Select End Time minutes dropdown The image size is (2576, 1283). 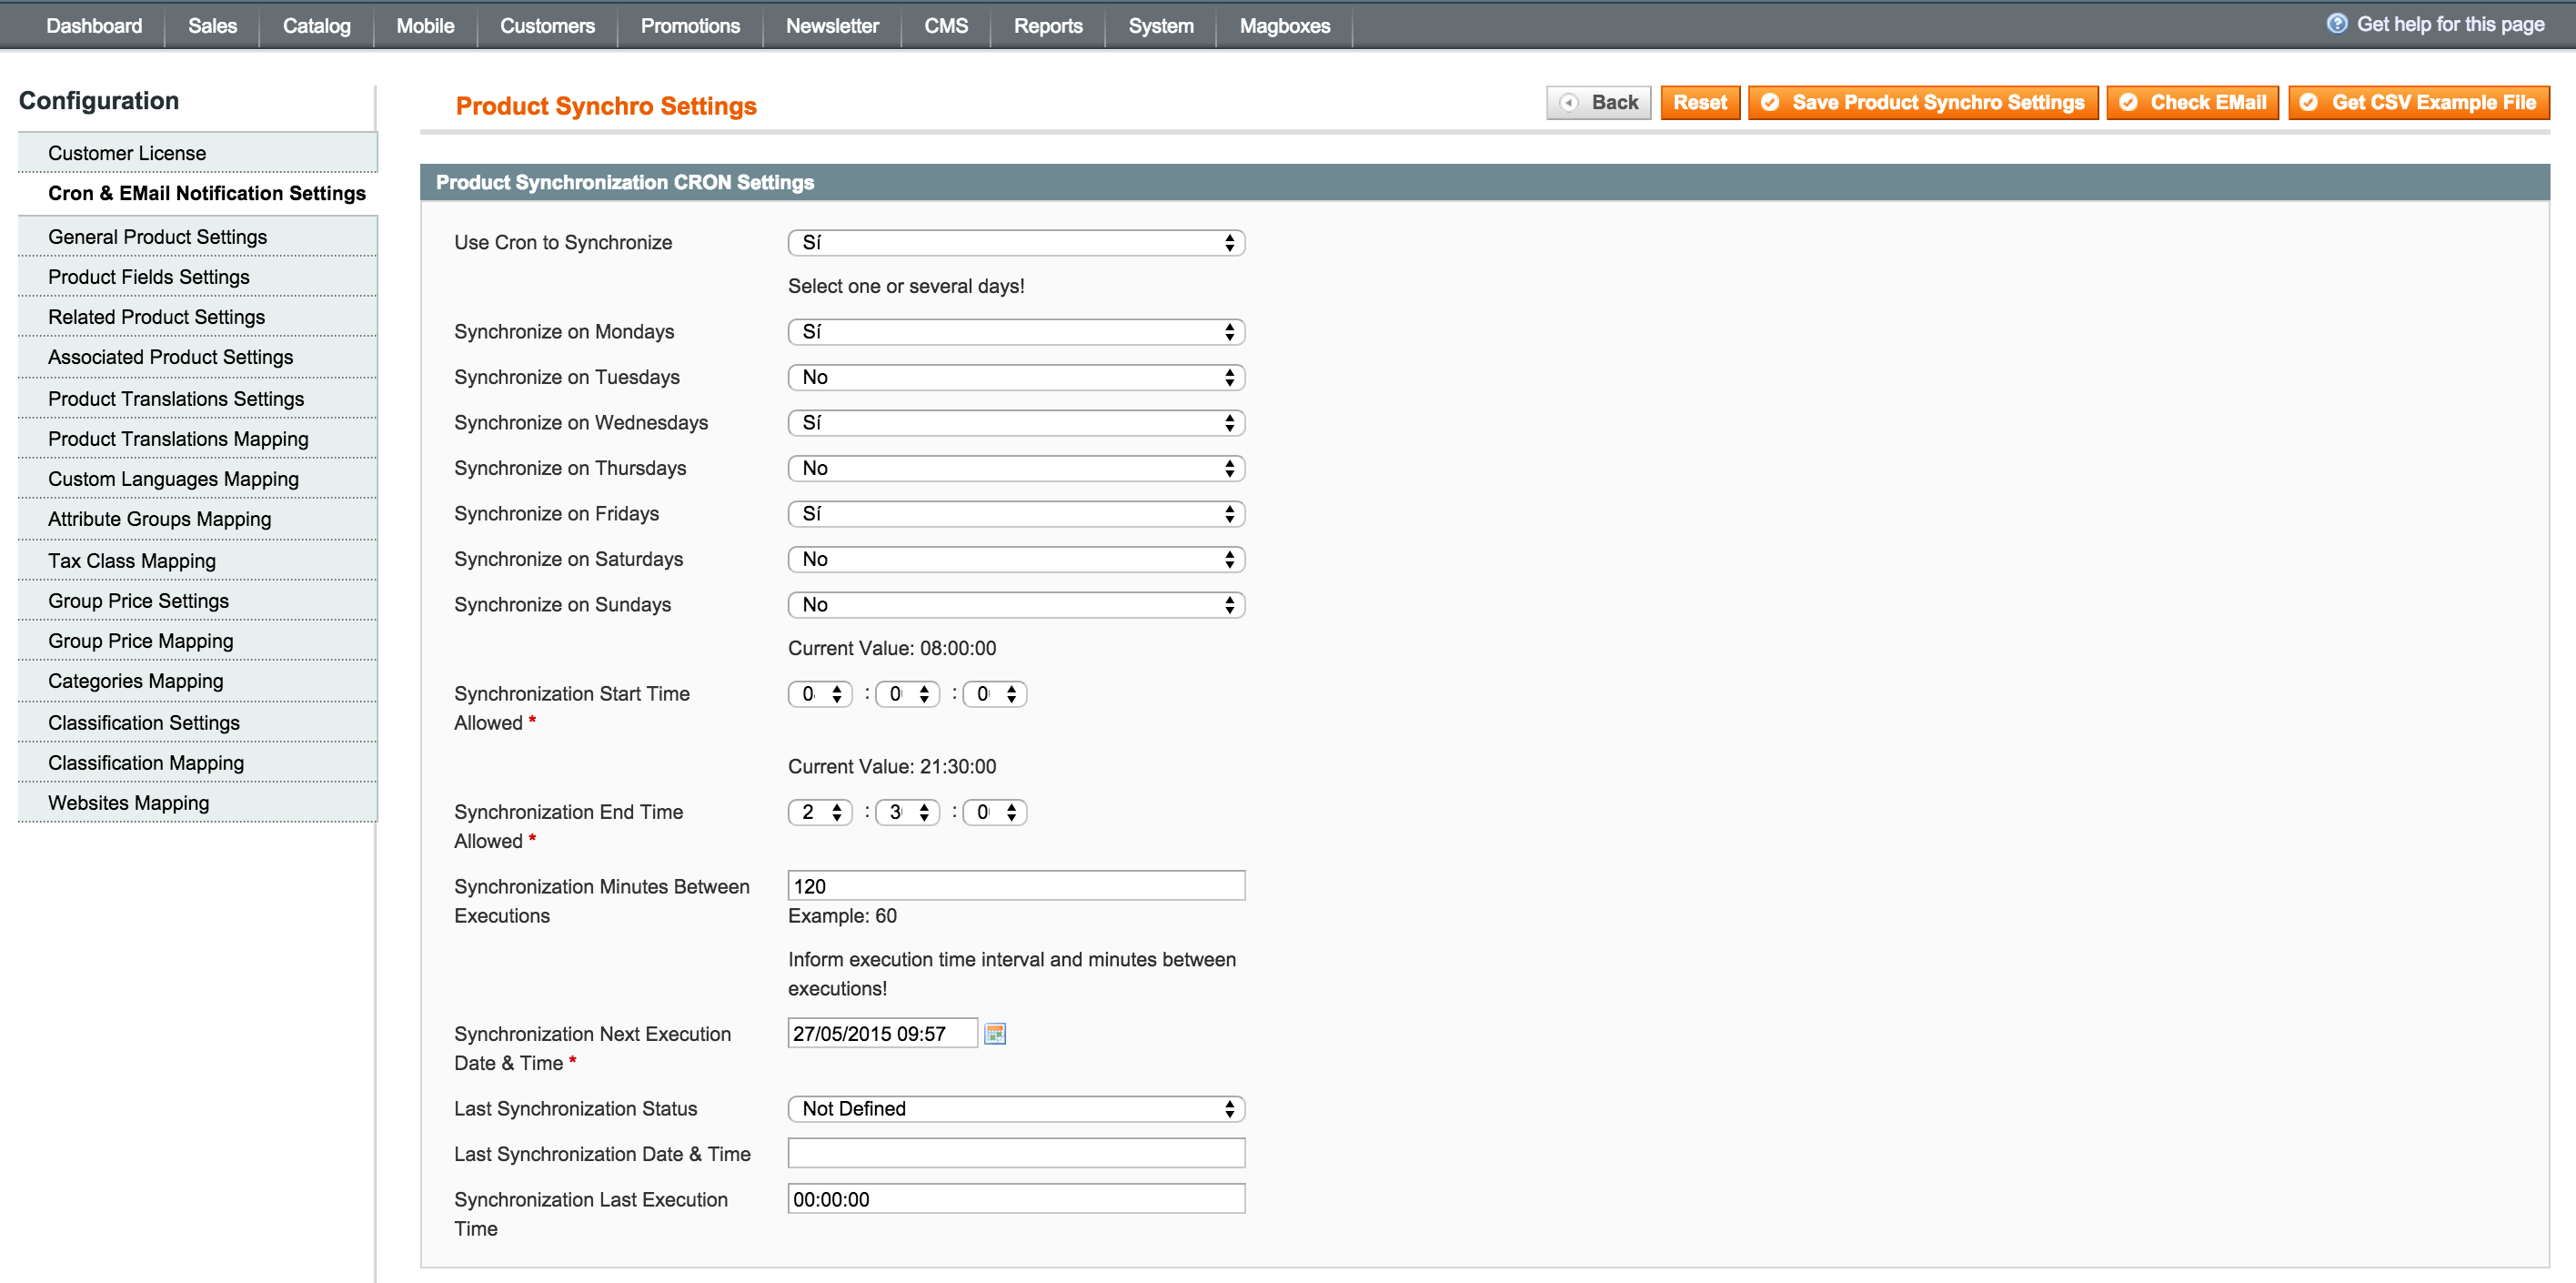[x=907, y=812]
